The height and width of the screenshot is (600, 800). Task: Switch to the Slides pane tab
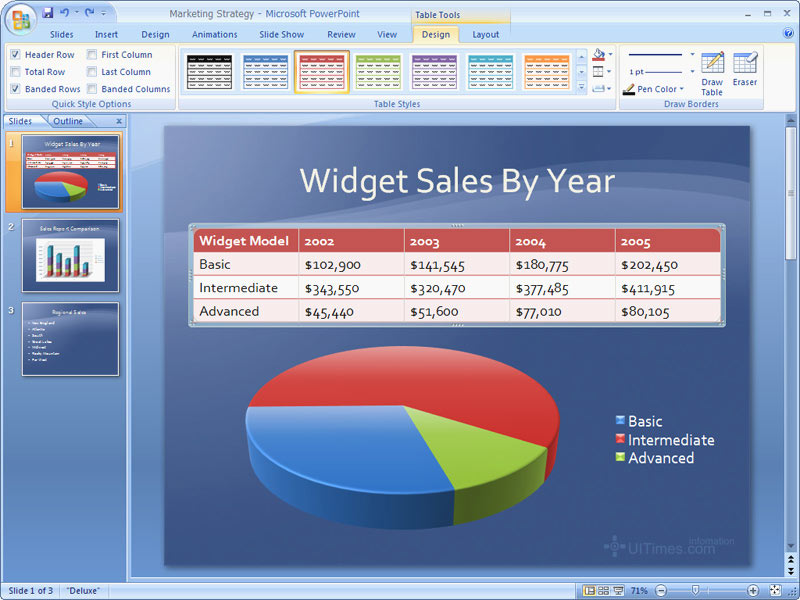point(20,121)
